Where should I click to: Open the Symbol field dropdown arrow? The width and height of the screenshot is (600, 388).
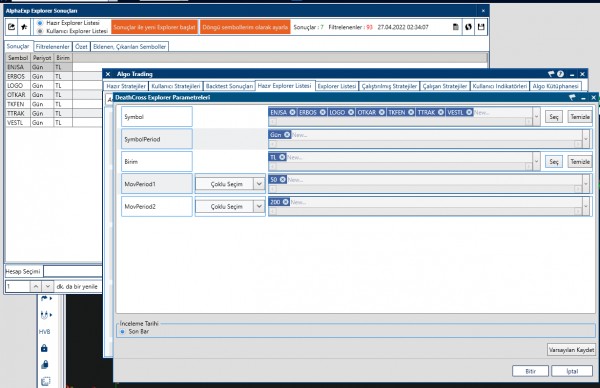click(536, 116)
